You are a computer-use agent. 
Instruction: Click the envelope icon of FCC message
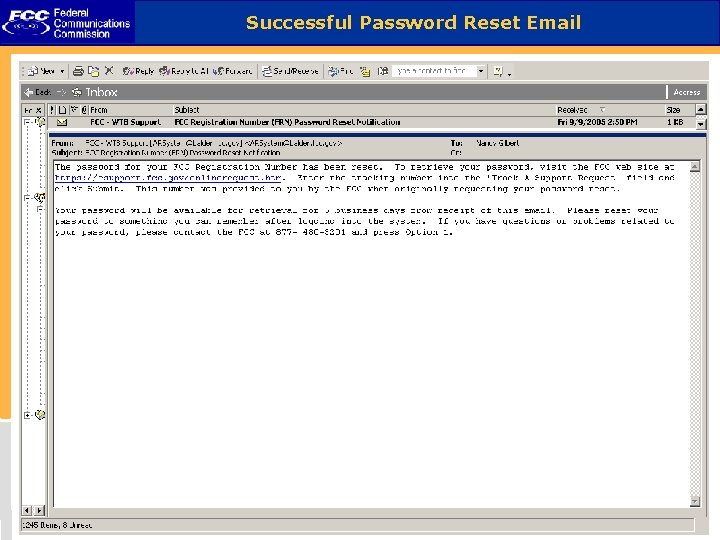(62, 122)
